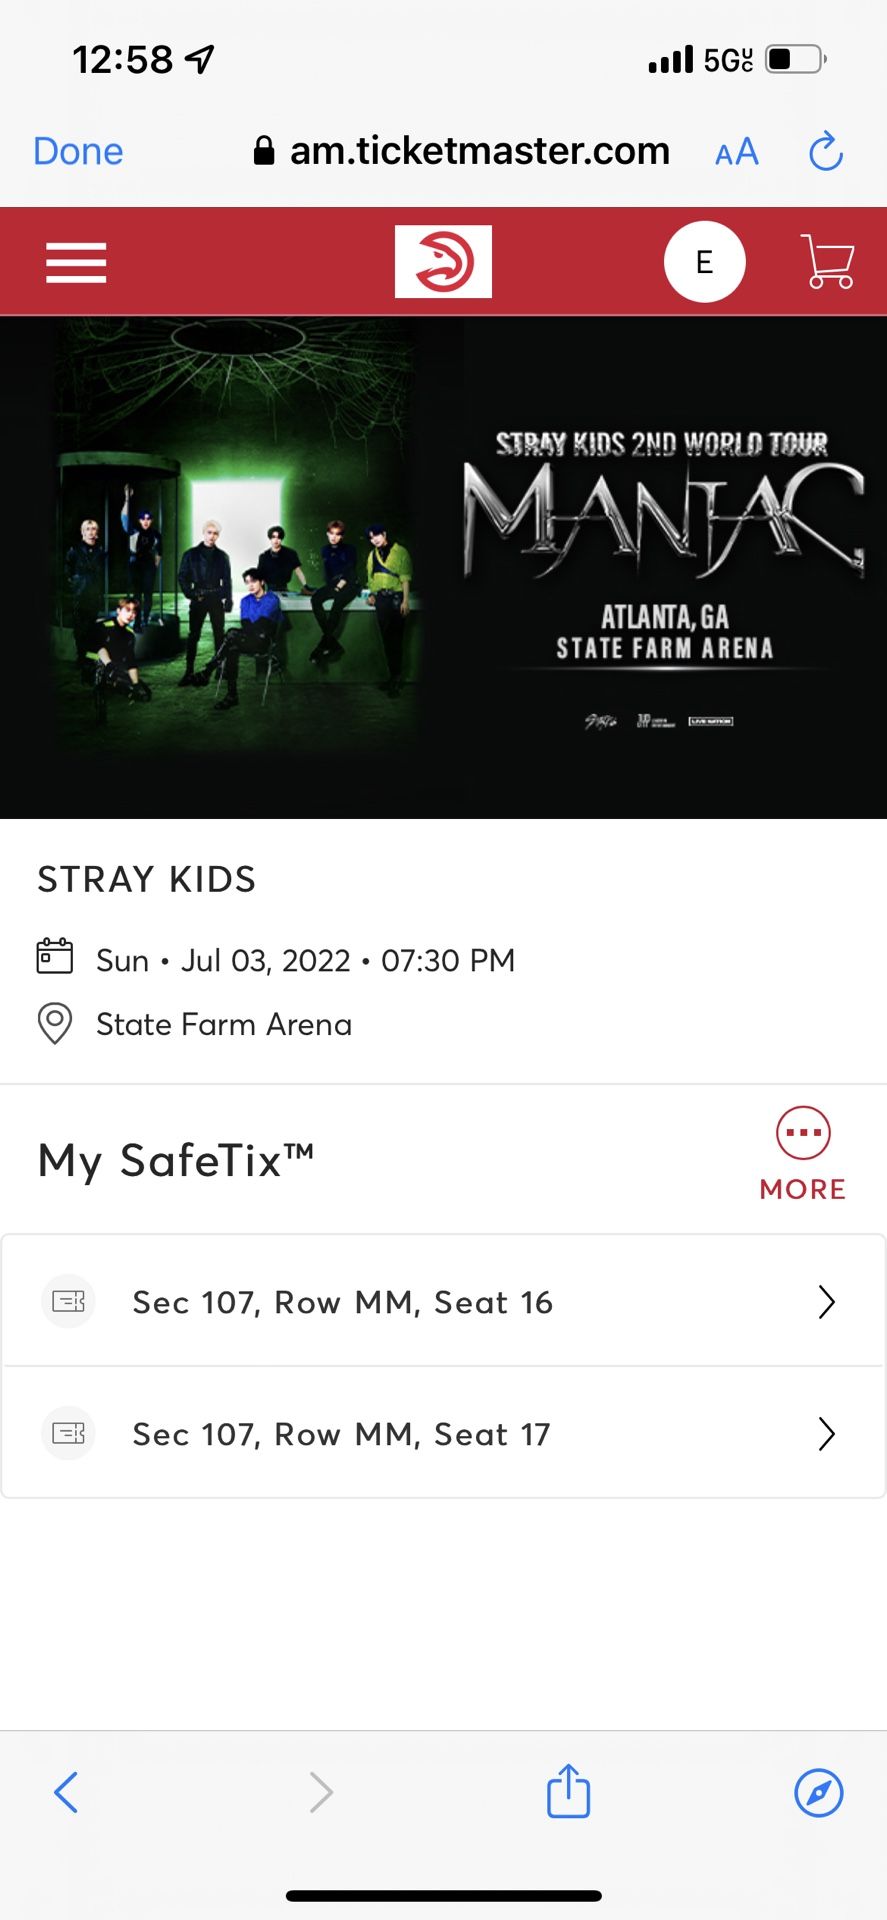Open the AA text size options
This screenshot has height=1920, width=887.
click(737, 152)
